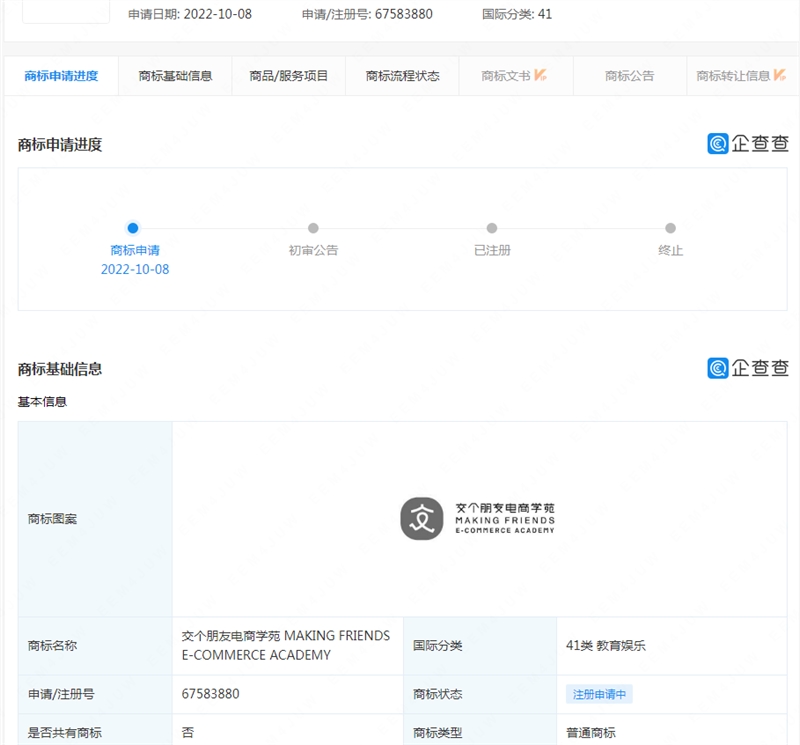The image size is (800, 745).
Task: Click the 是否共有商标 row label
Action: pos(65,733)
